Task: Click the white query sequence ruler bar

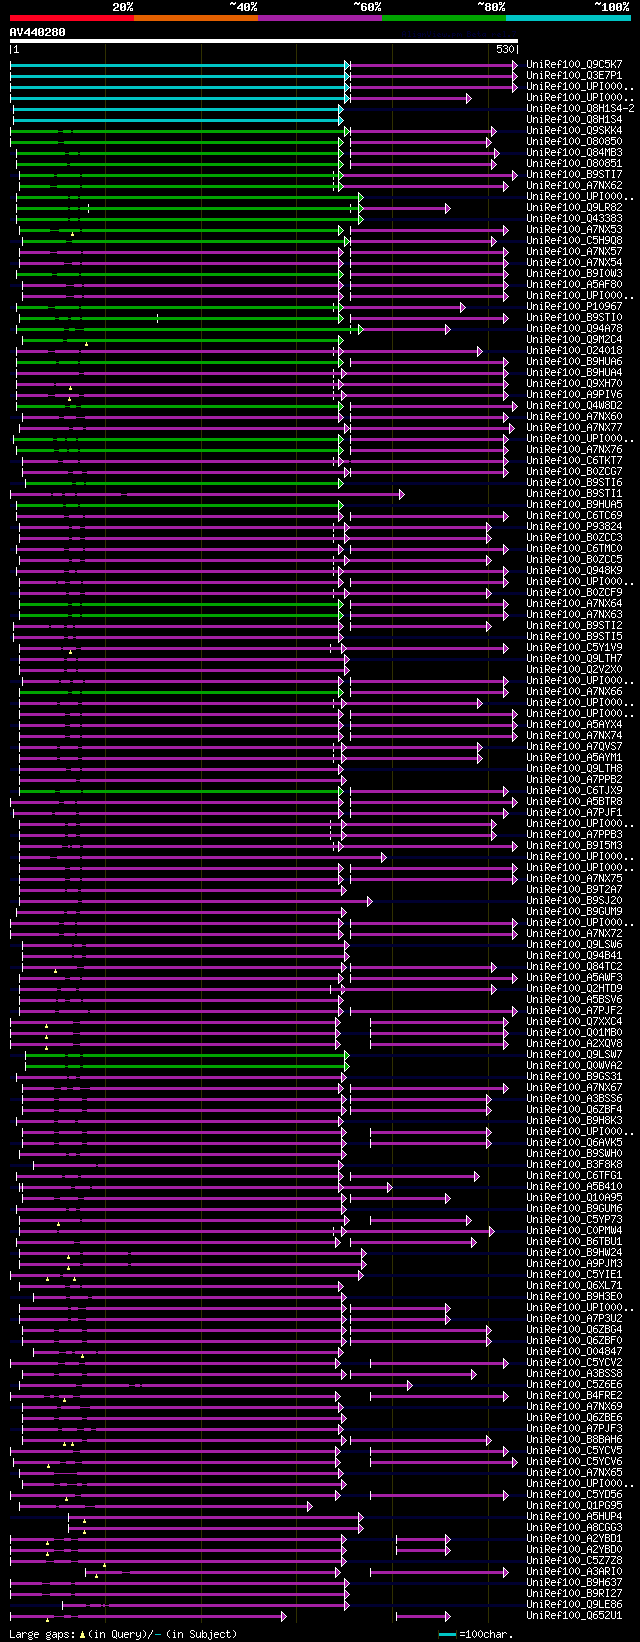Action: [x=263, y=41]
